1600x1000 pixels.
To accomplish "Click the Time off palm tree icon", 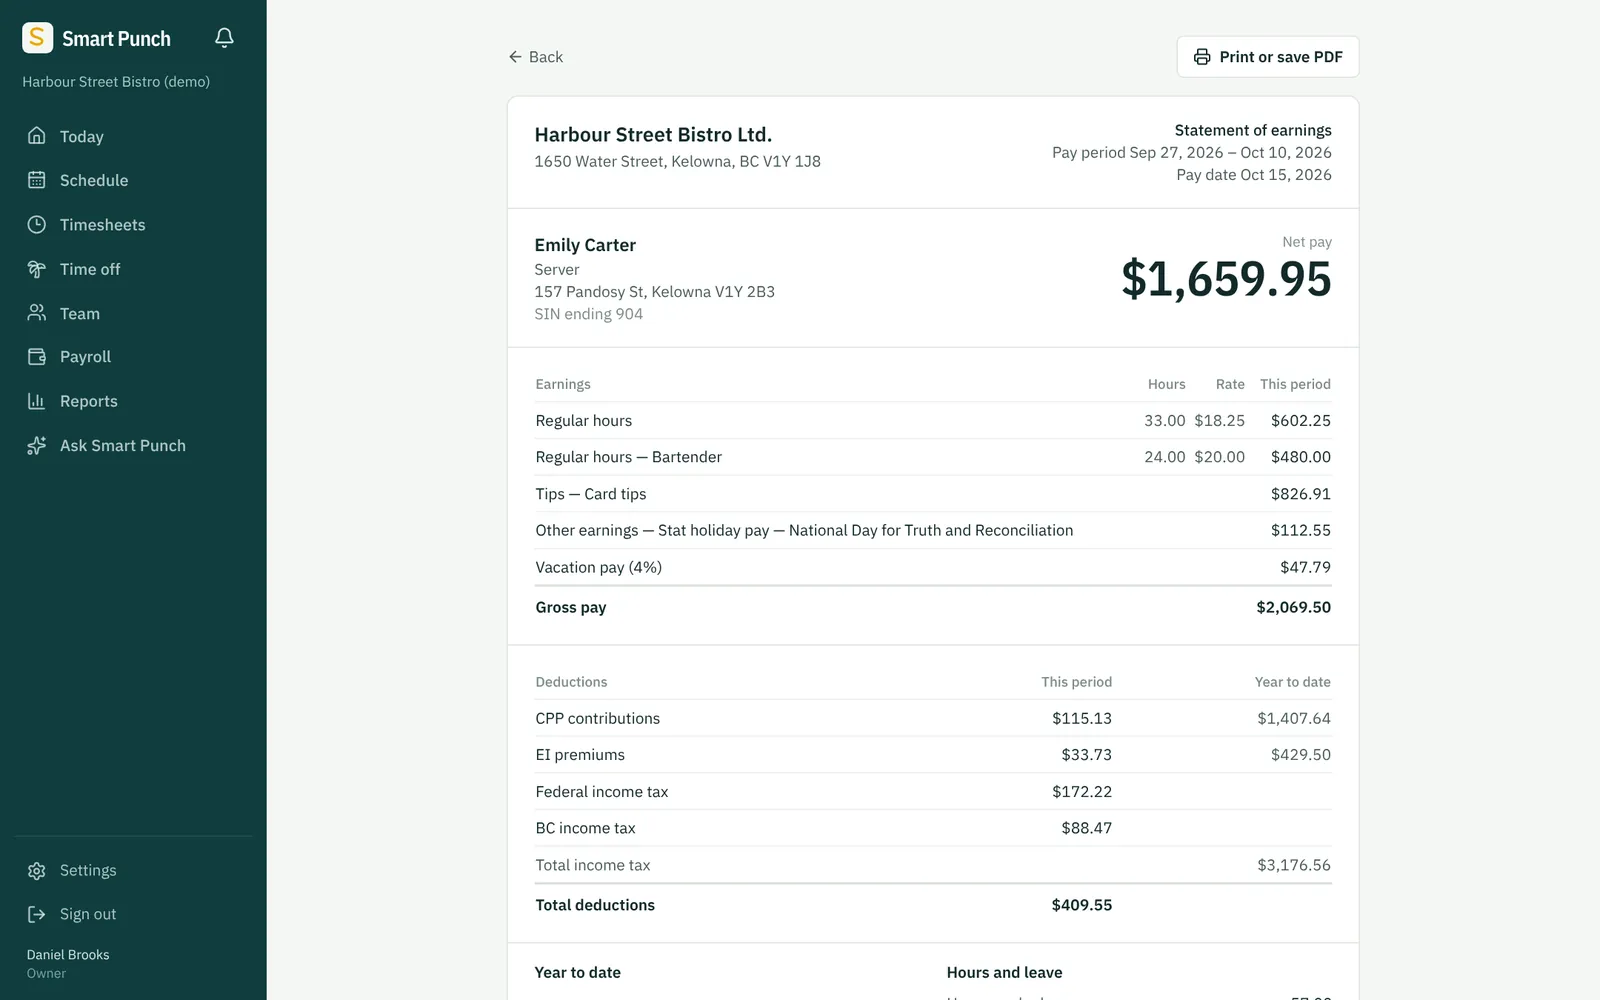I will pos(37,269).
